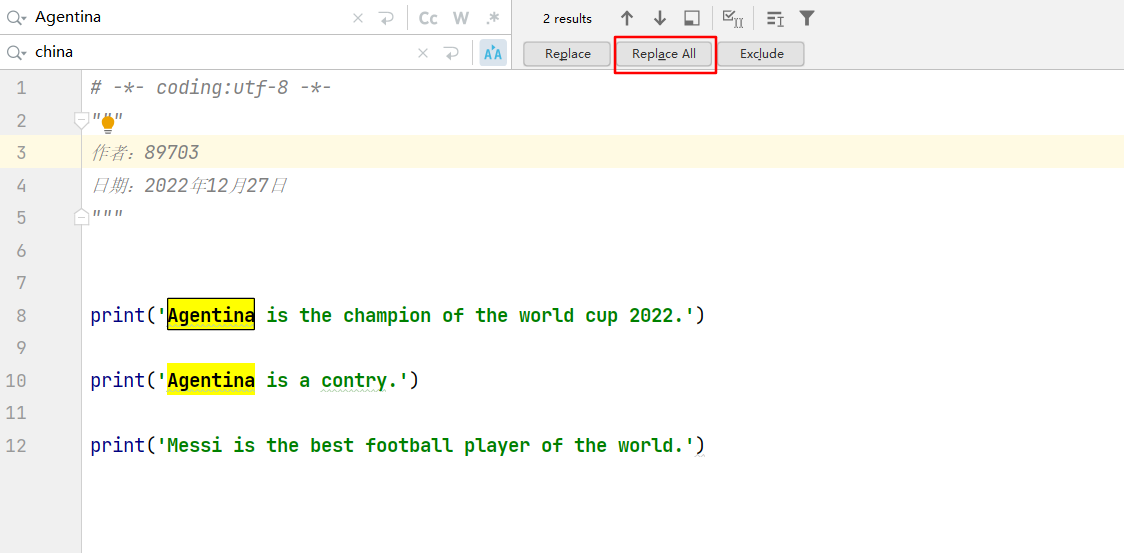
Task: Open search history dropdown beside Agentina
Action: click(17, 18)
